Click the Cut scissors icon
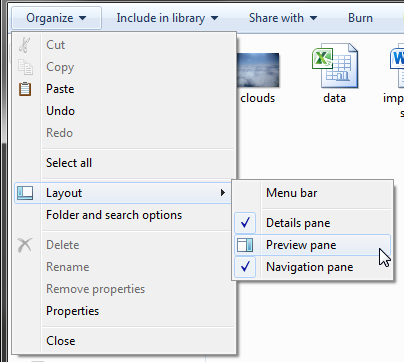The image size is (404, 362). 25,45
